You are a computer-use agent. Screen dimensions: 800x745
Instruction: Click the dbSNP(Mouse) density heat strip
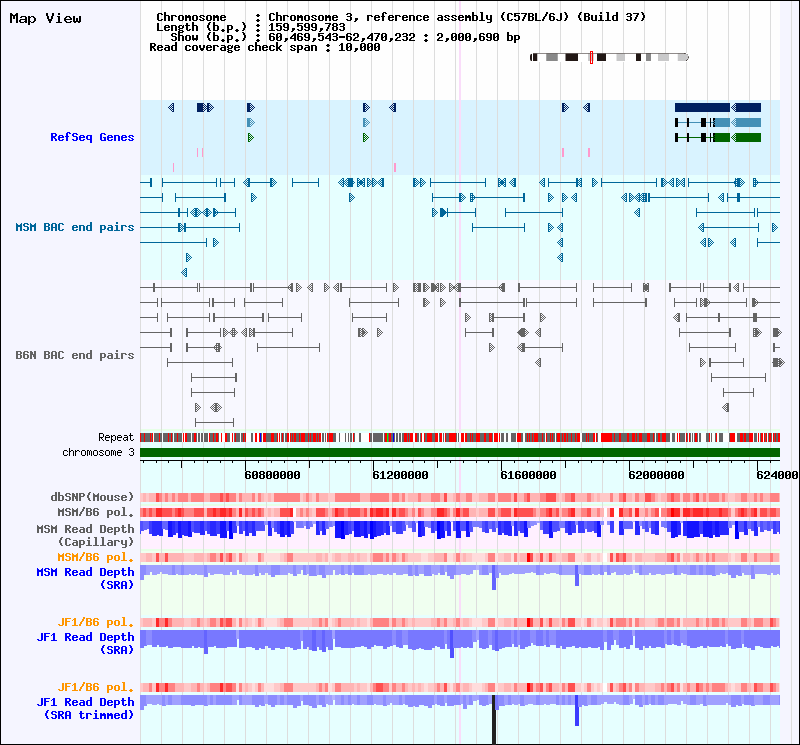point(460,498)
